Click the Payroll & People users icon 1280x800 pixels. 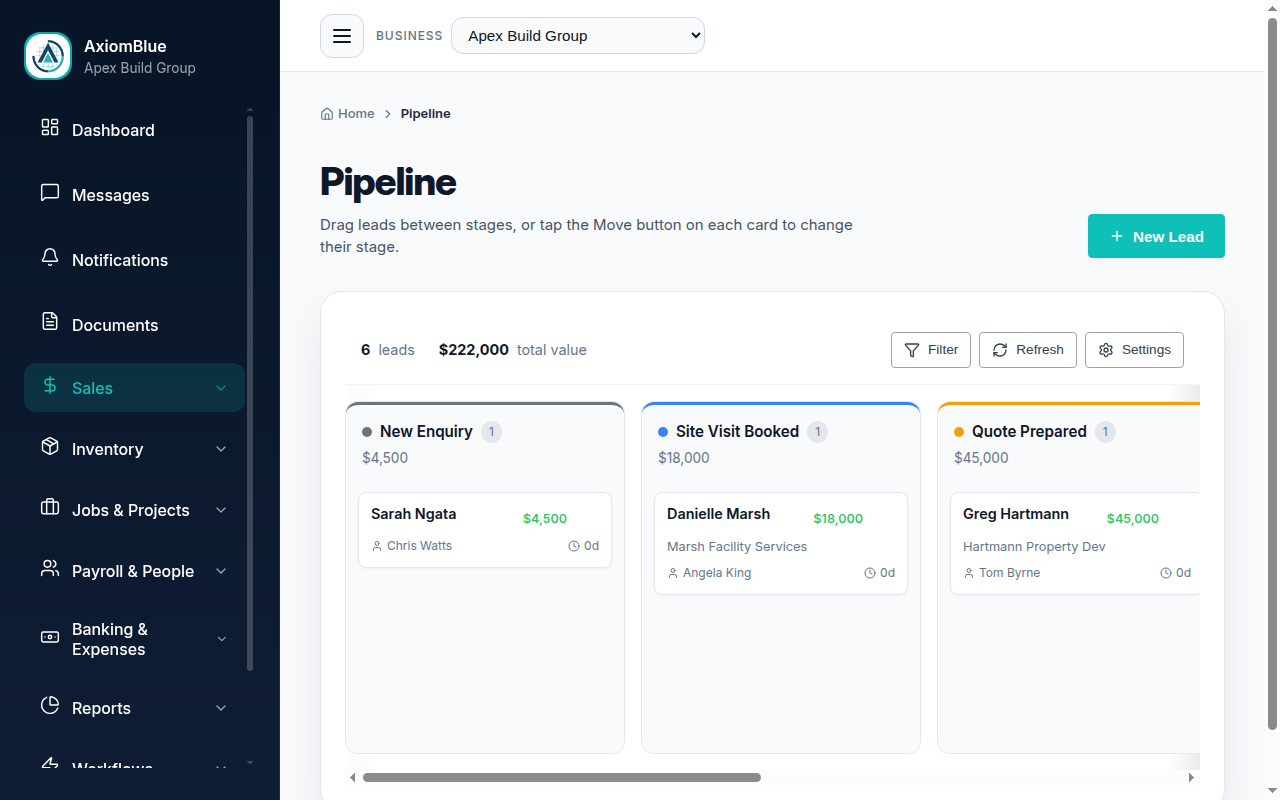coord(50,569)
